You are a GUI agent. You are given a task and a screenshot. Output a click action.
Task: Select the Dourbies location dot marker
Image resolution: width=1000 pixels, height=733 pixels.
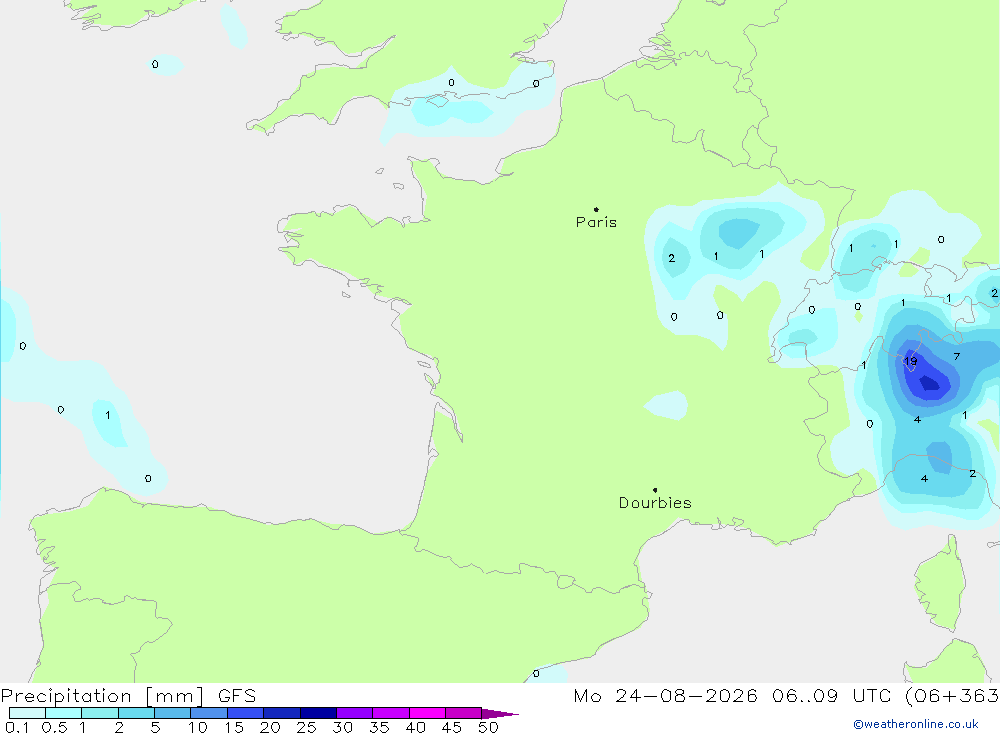[655, 490]
